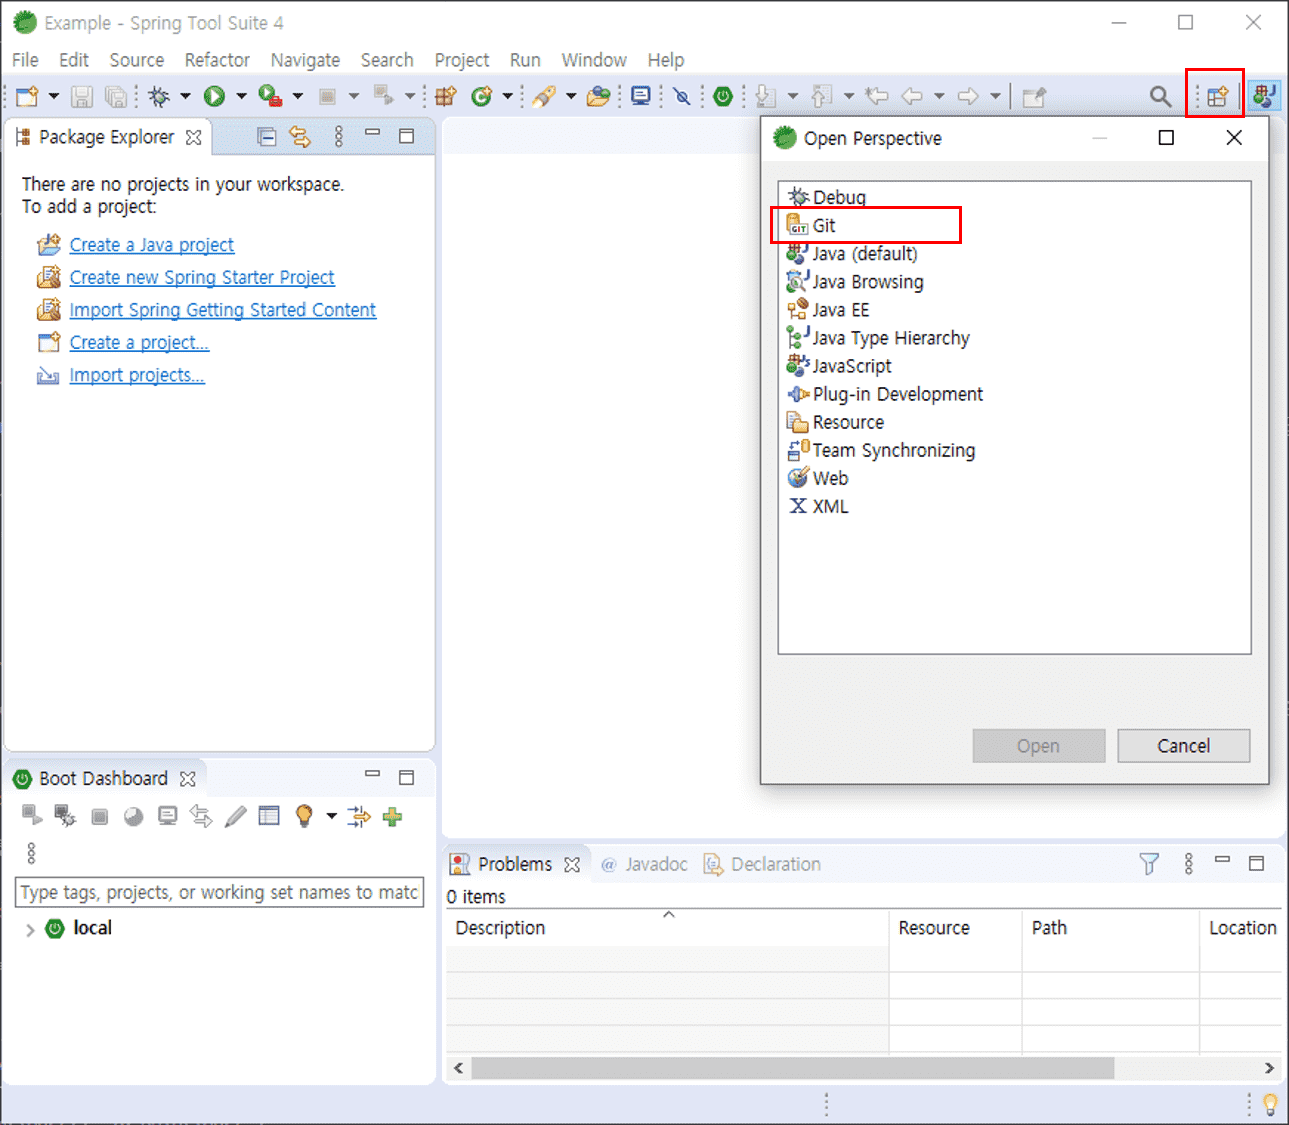Open dropdown arrow next to Run Last Tool icon

click(x=297, y=96)
